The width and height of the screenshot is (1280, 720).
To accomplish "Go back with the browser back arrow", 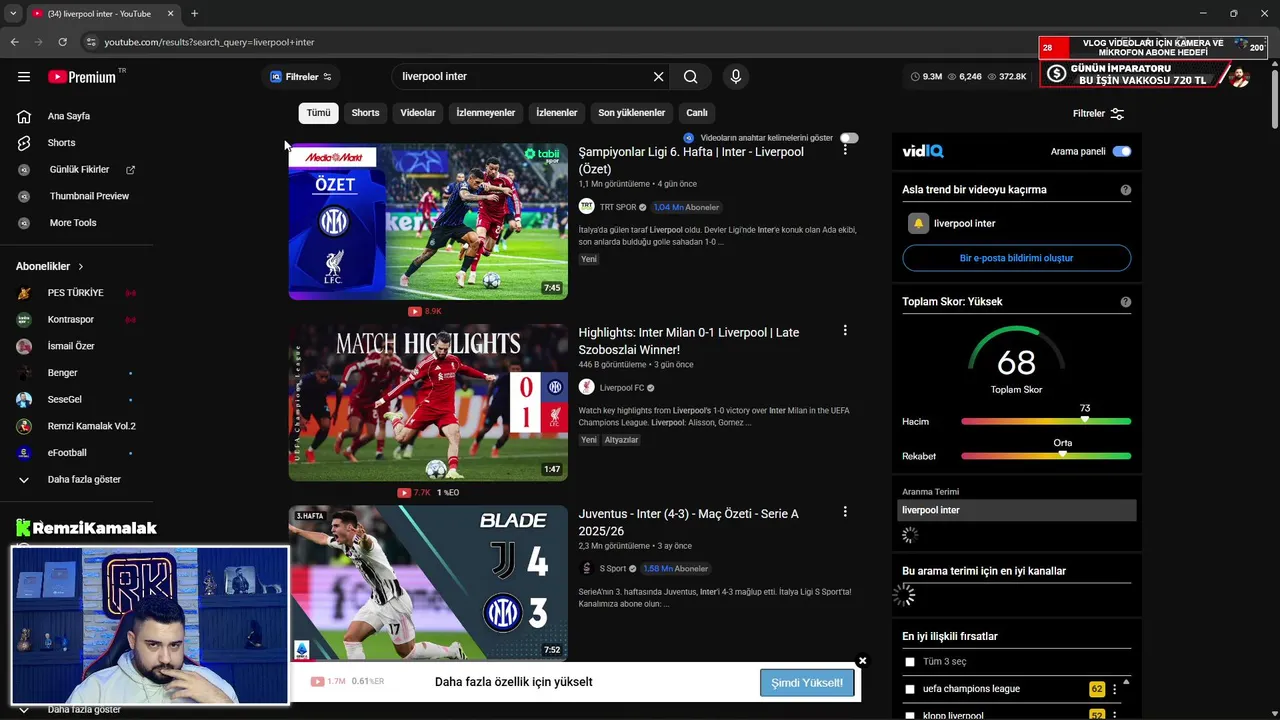I will pos(15,42).
